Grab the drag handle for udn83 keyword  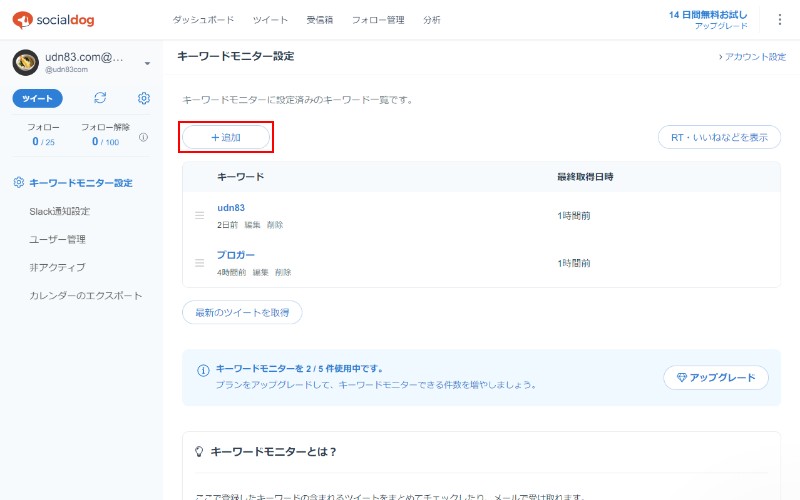pyautogui.click(x=199, y=215)
